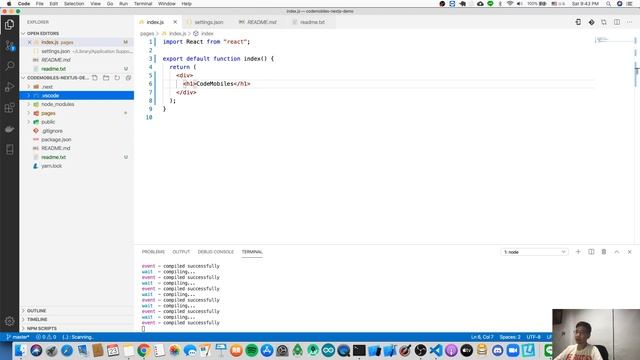
Task: Switch to the settings.json tab
Action: point(208,22)
